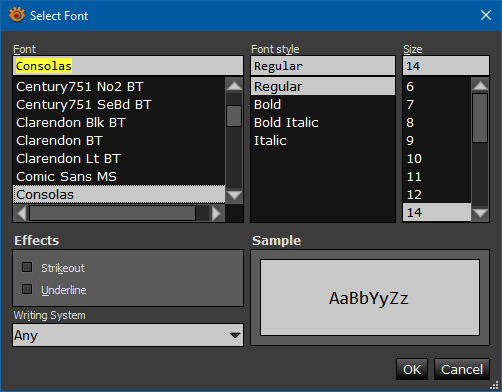Click the dialog resize grip
Image resolution: width=502 pixels, height=392 pixels.
(495, 386)
